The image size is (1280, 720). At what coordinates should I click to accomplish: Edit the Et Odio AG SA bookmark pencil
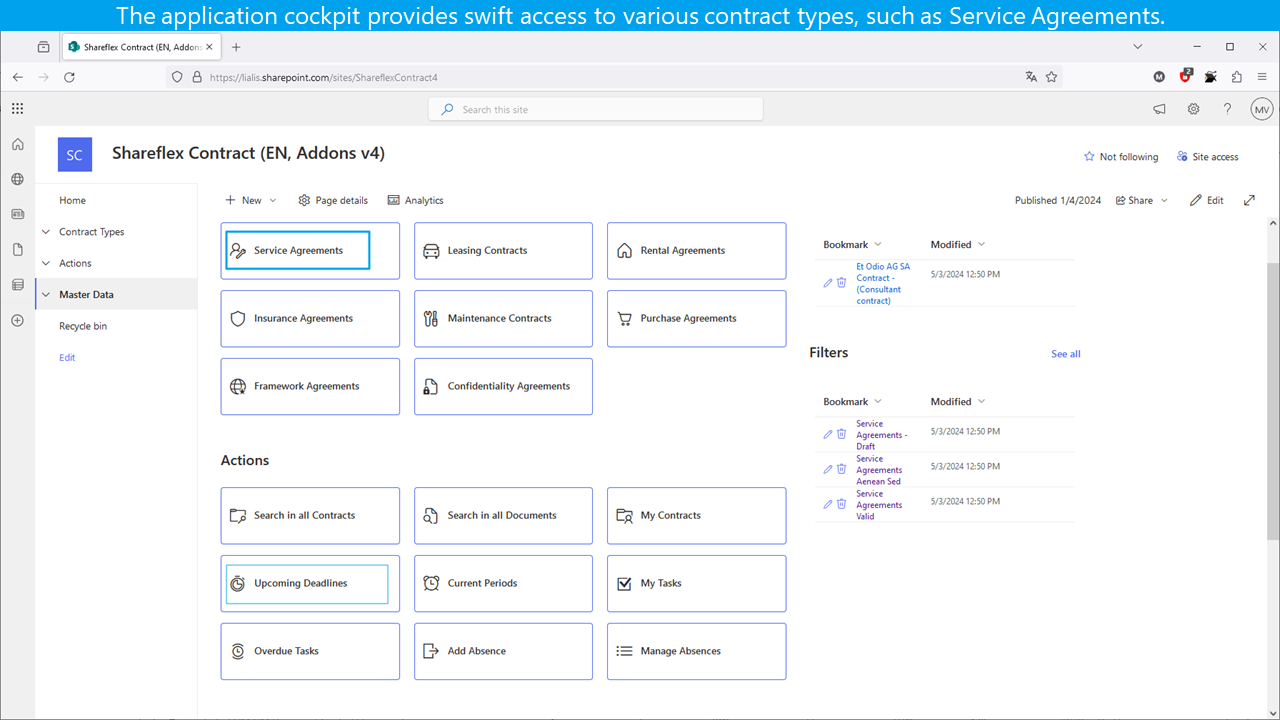(x=828, y=283)
